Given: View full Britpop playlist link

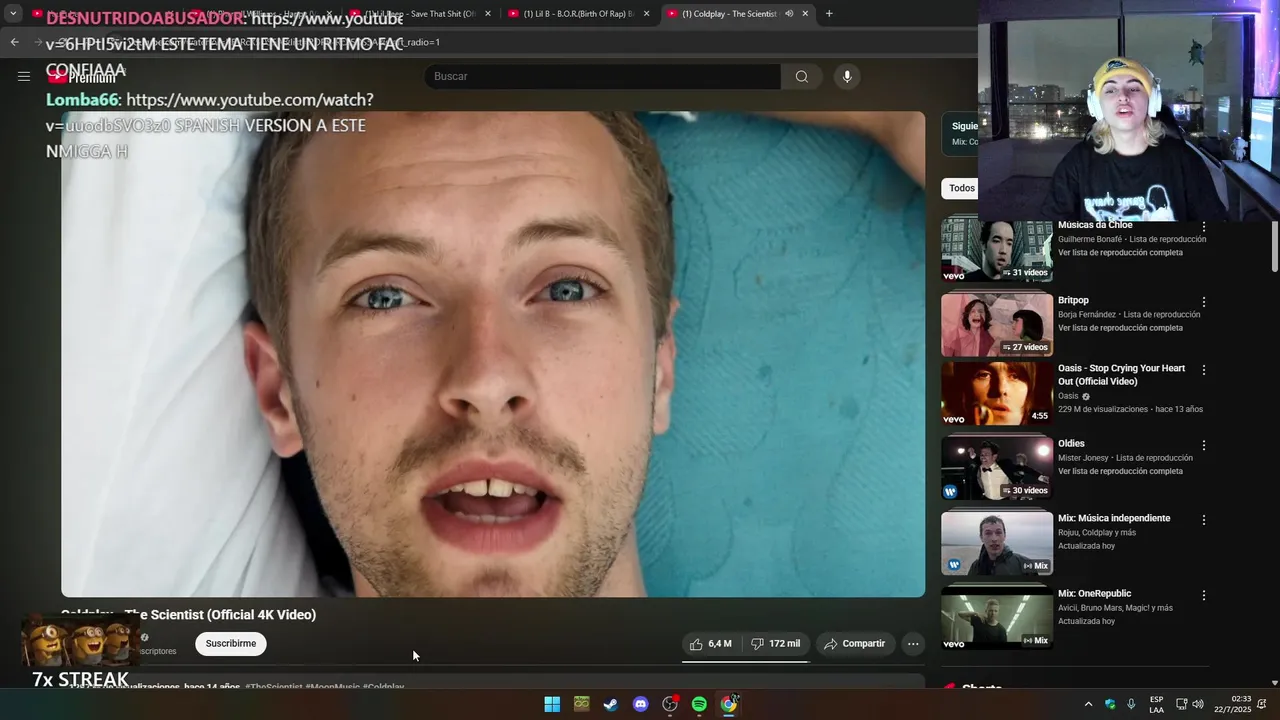Looking at the screenshot, I should tap(1120, 328).
